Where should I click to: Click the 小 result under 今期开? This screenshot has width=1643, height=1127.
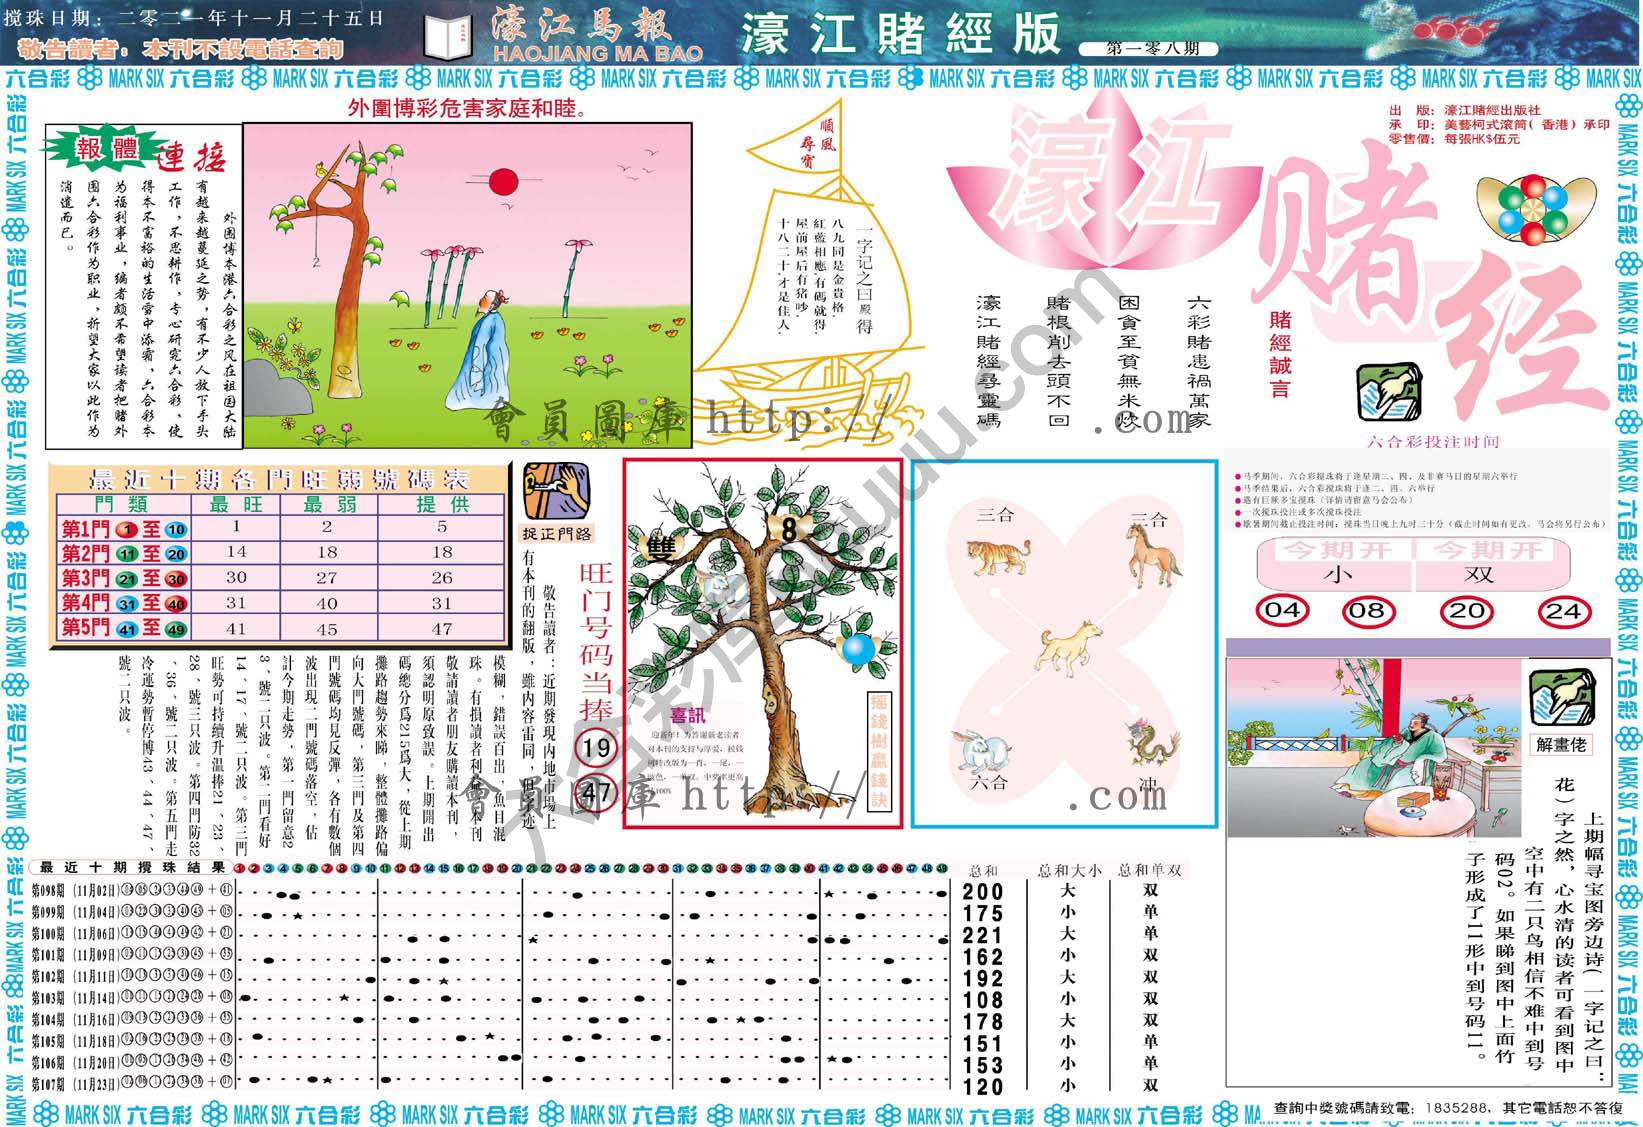pyautogui.click(x=1337, y=573)
